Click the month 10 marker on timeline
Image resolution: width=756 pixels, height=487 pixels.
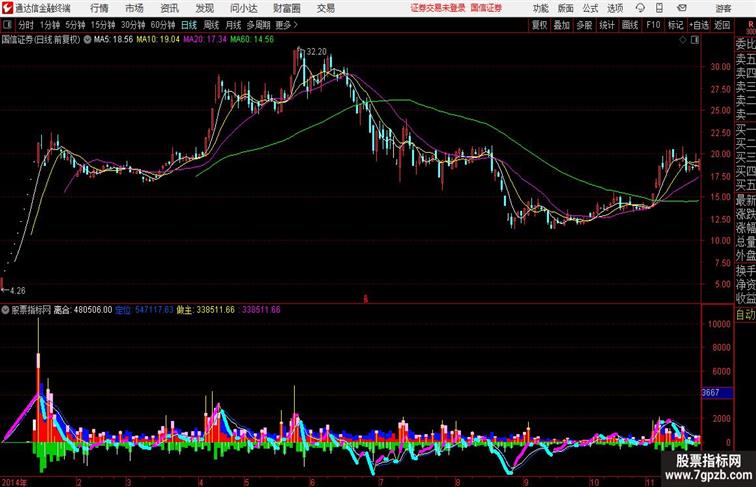[594, 482]
